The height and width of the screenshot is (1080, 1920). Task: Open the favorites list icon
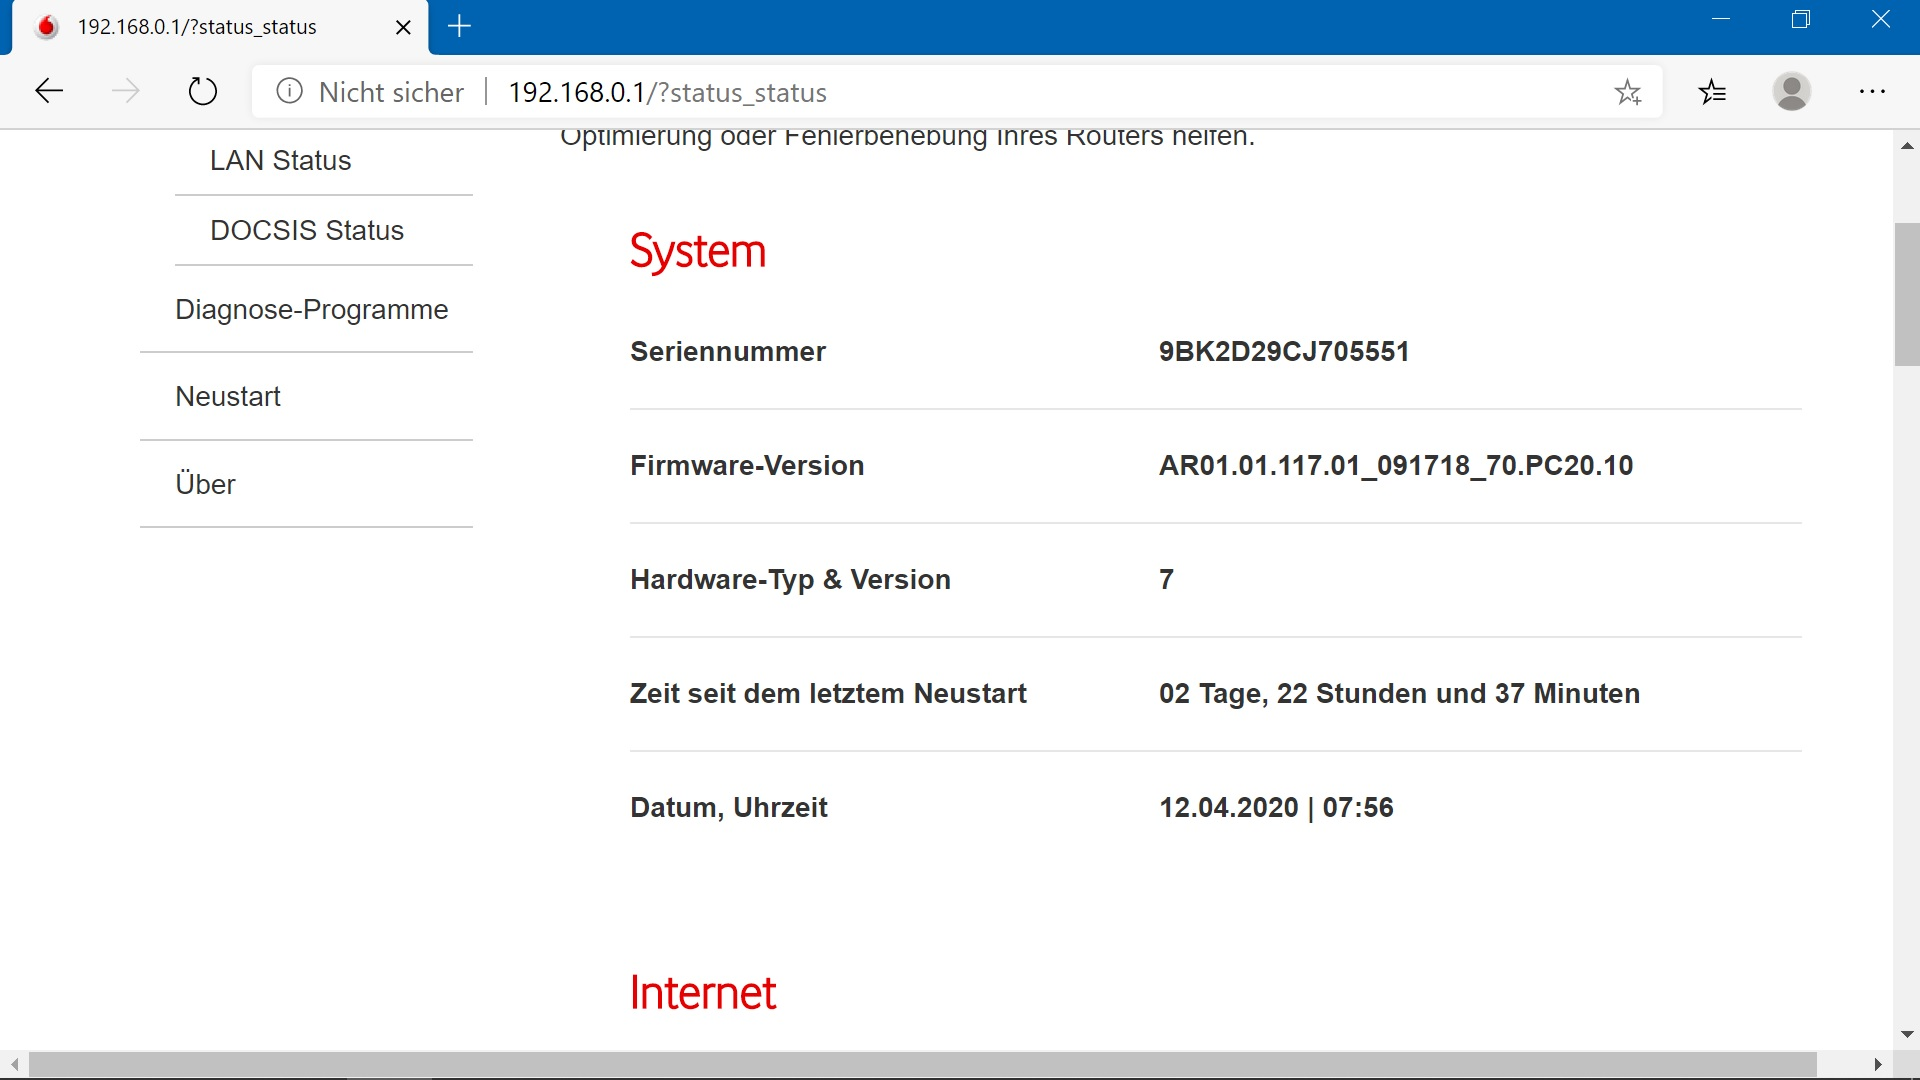point(1712,92)
